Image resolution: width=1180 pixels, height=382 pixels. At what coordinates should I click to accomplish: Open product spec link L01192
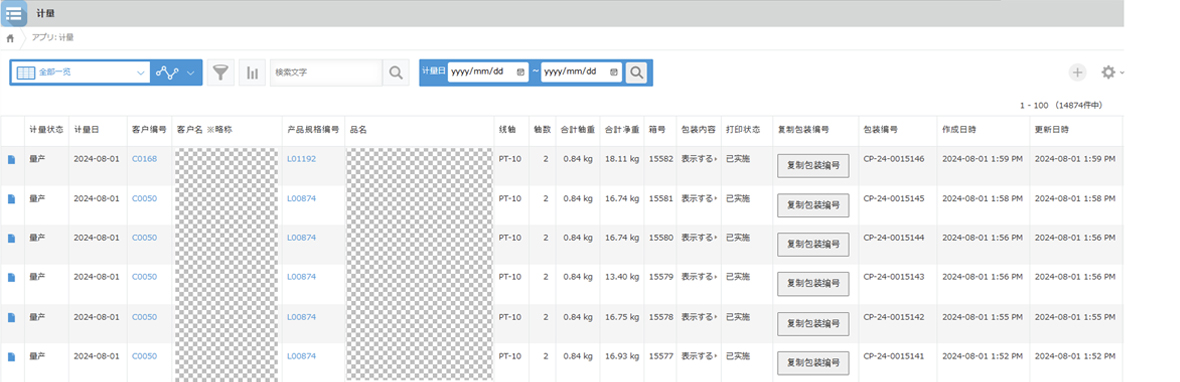pos(301,159)
